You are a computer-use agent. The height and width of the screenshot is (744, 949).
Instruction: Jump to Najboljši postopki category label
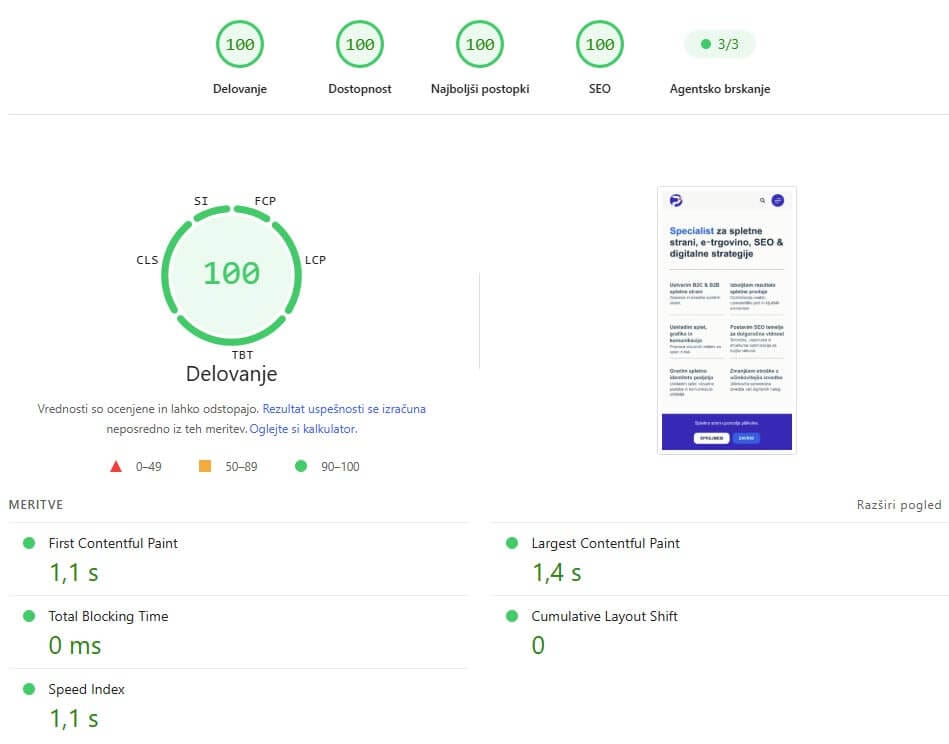(x=480, y=89)
